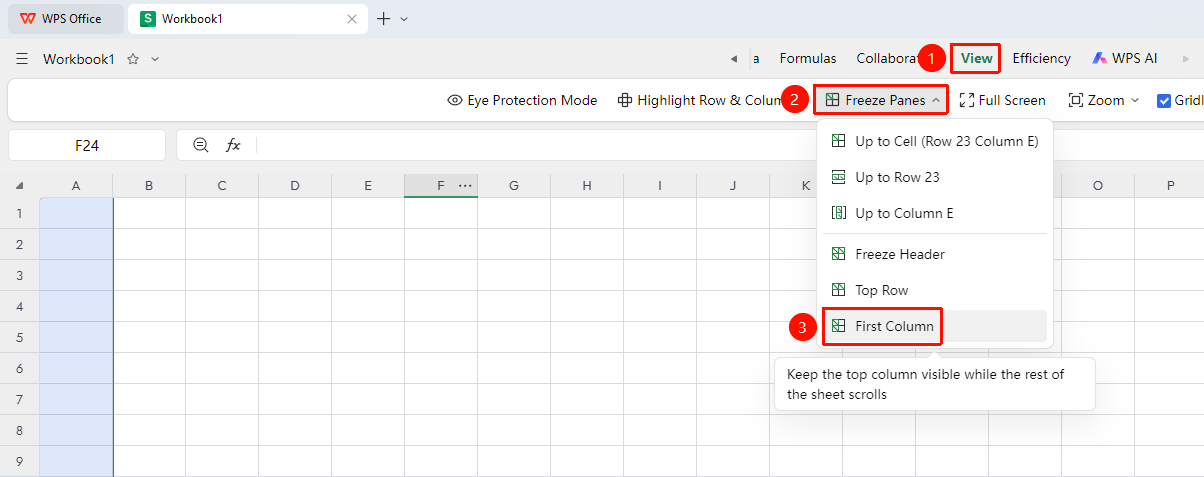Open the Collaboration ribbon tab
Viewport: 1204px width, 477px height.
[887, 59]
